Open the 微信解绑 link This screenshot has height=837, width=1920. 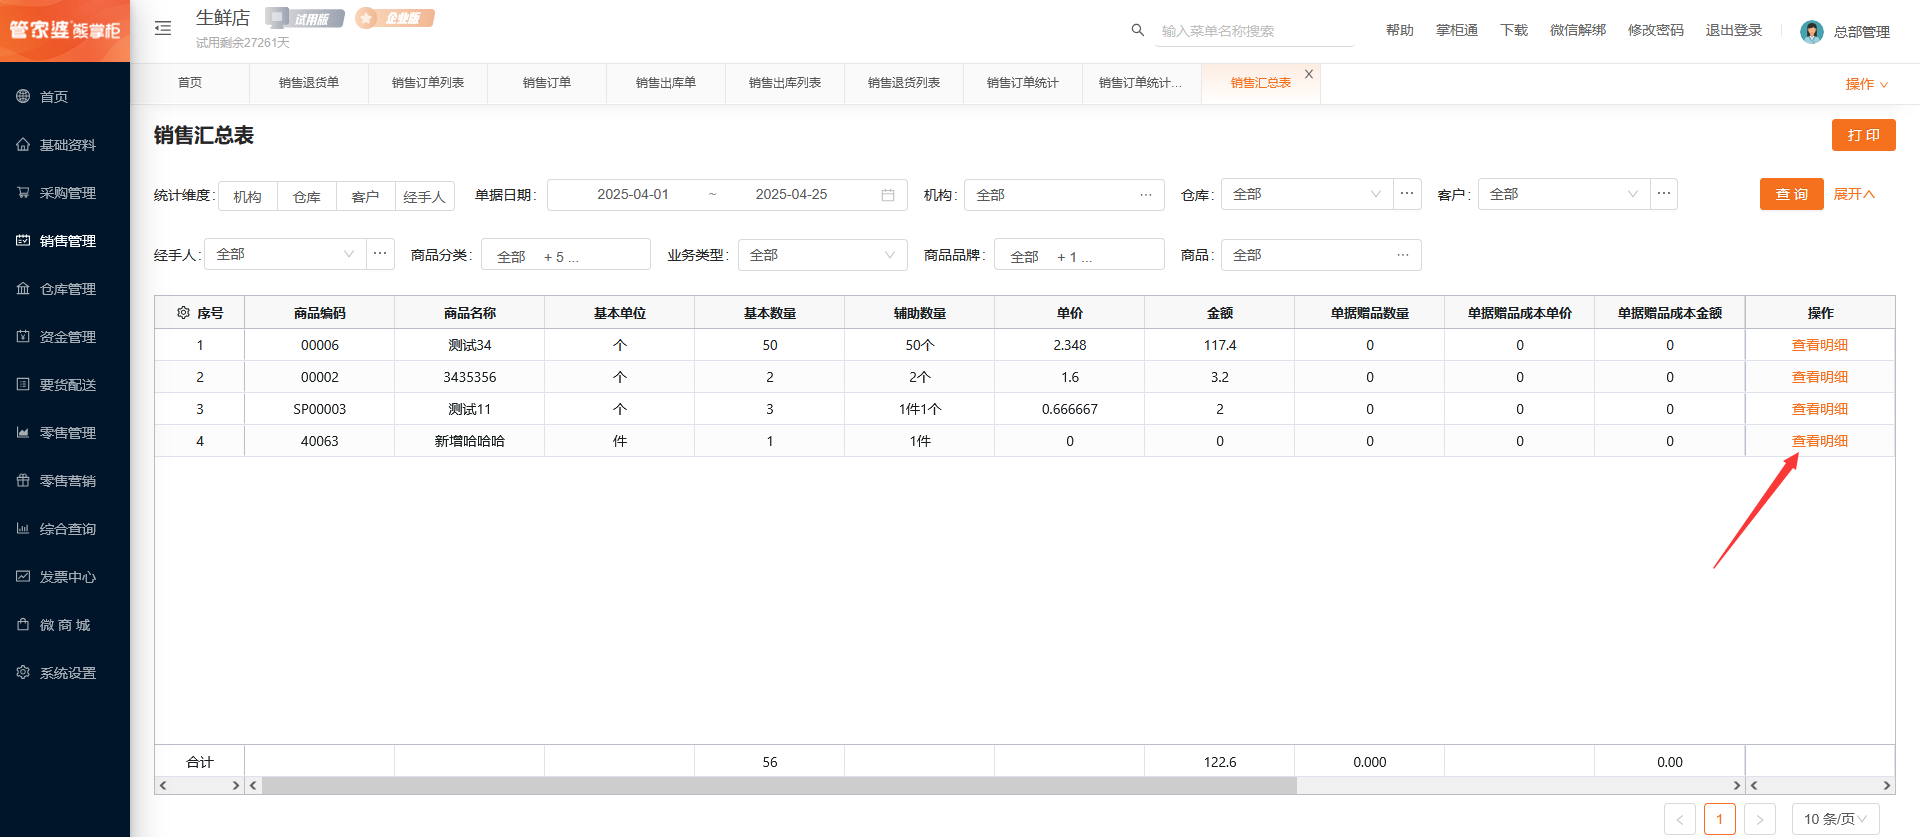[x=1578, y=30]
